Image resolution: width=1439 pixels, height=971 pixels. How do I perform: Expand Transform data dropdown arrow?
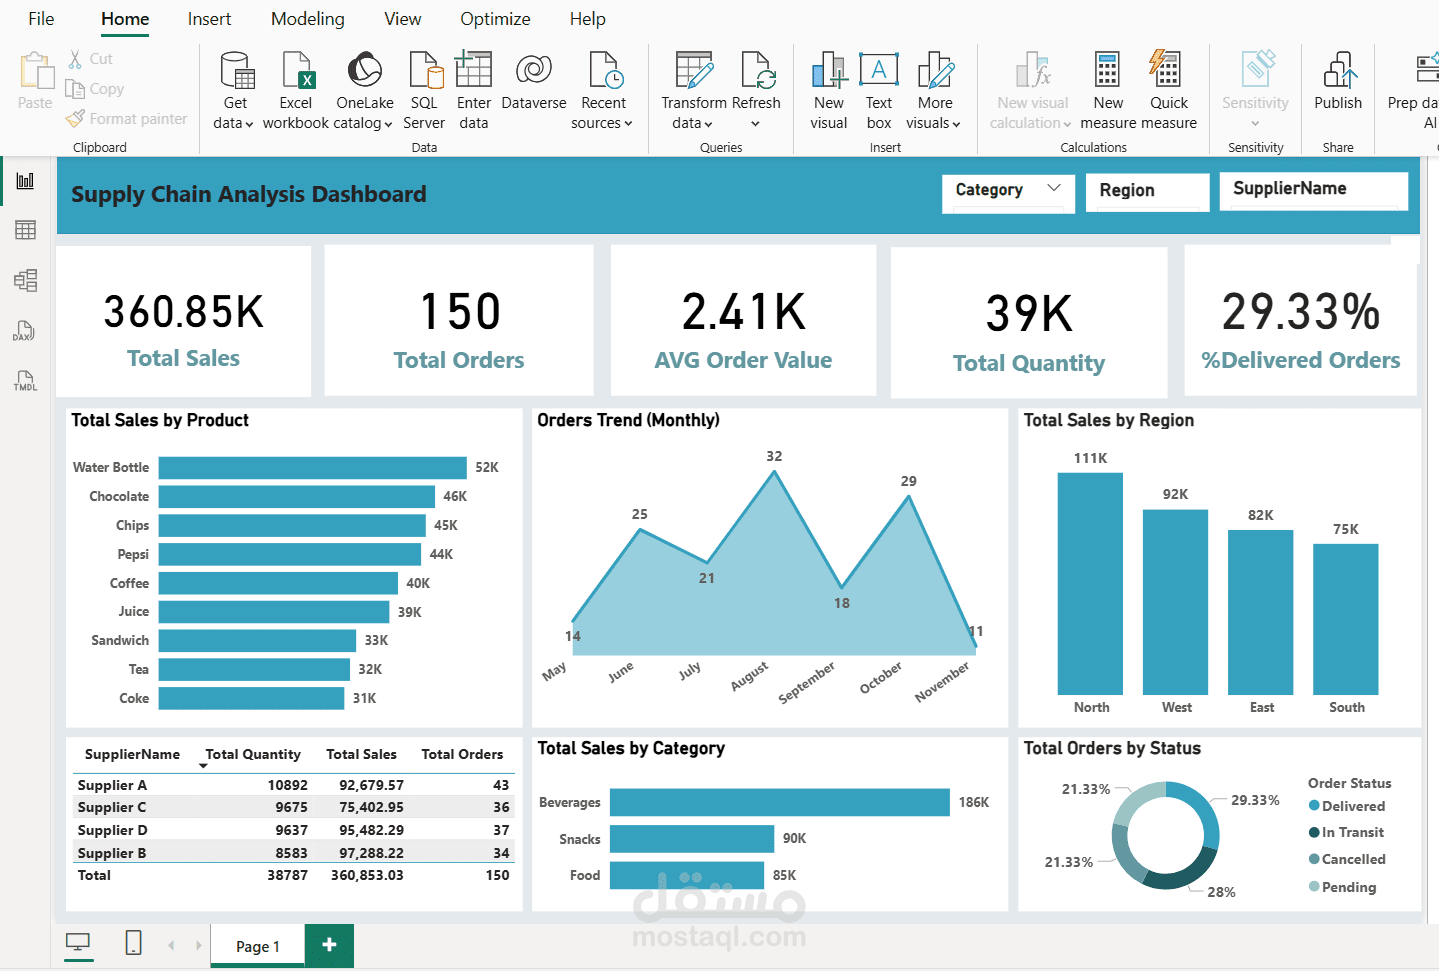(x=708, y=124)
